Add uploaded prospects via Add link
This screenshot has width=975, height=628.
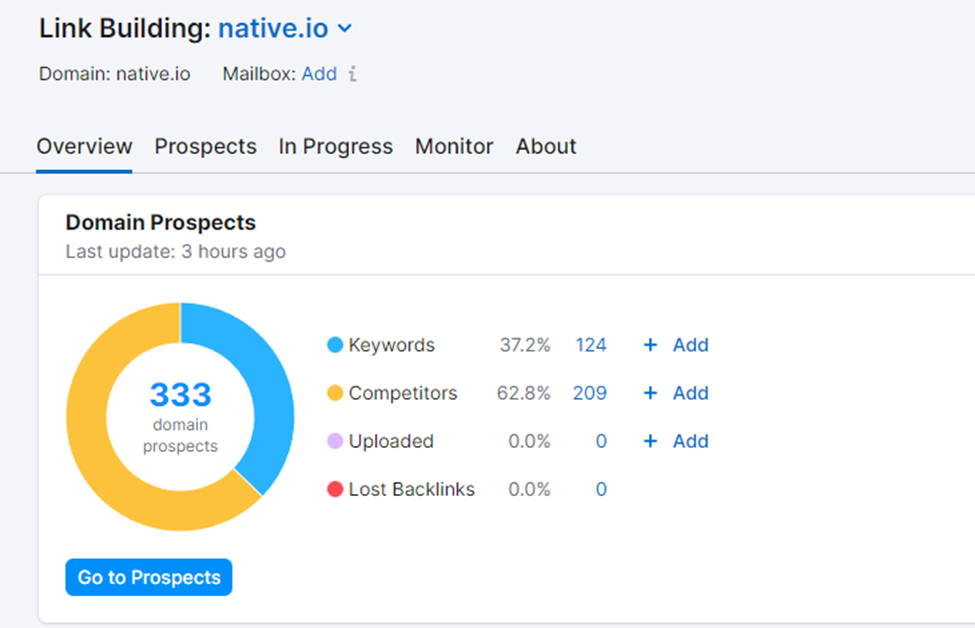pyautogui.click(x=691, y=441)
